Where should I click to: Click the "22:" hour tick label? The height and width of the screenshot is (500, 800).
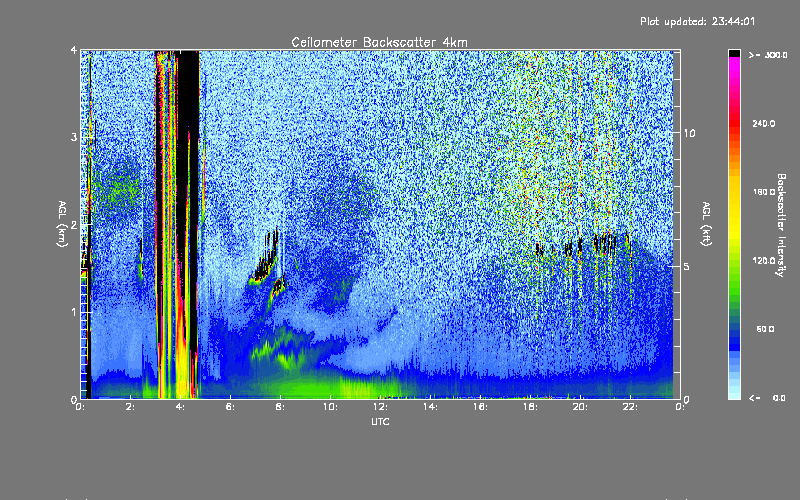coord(631,407)
